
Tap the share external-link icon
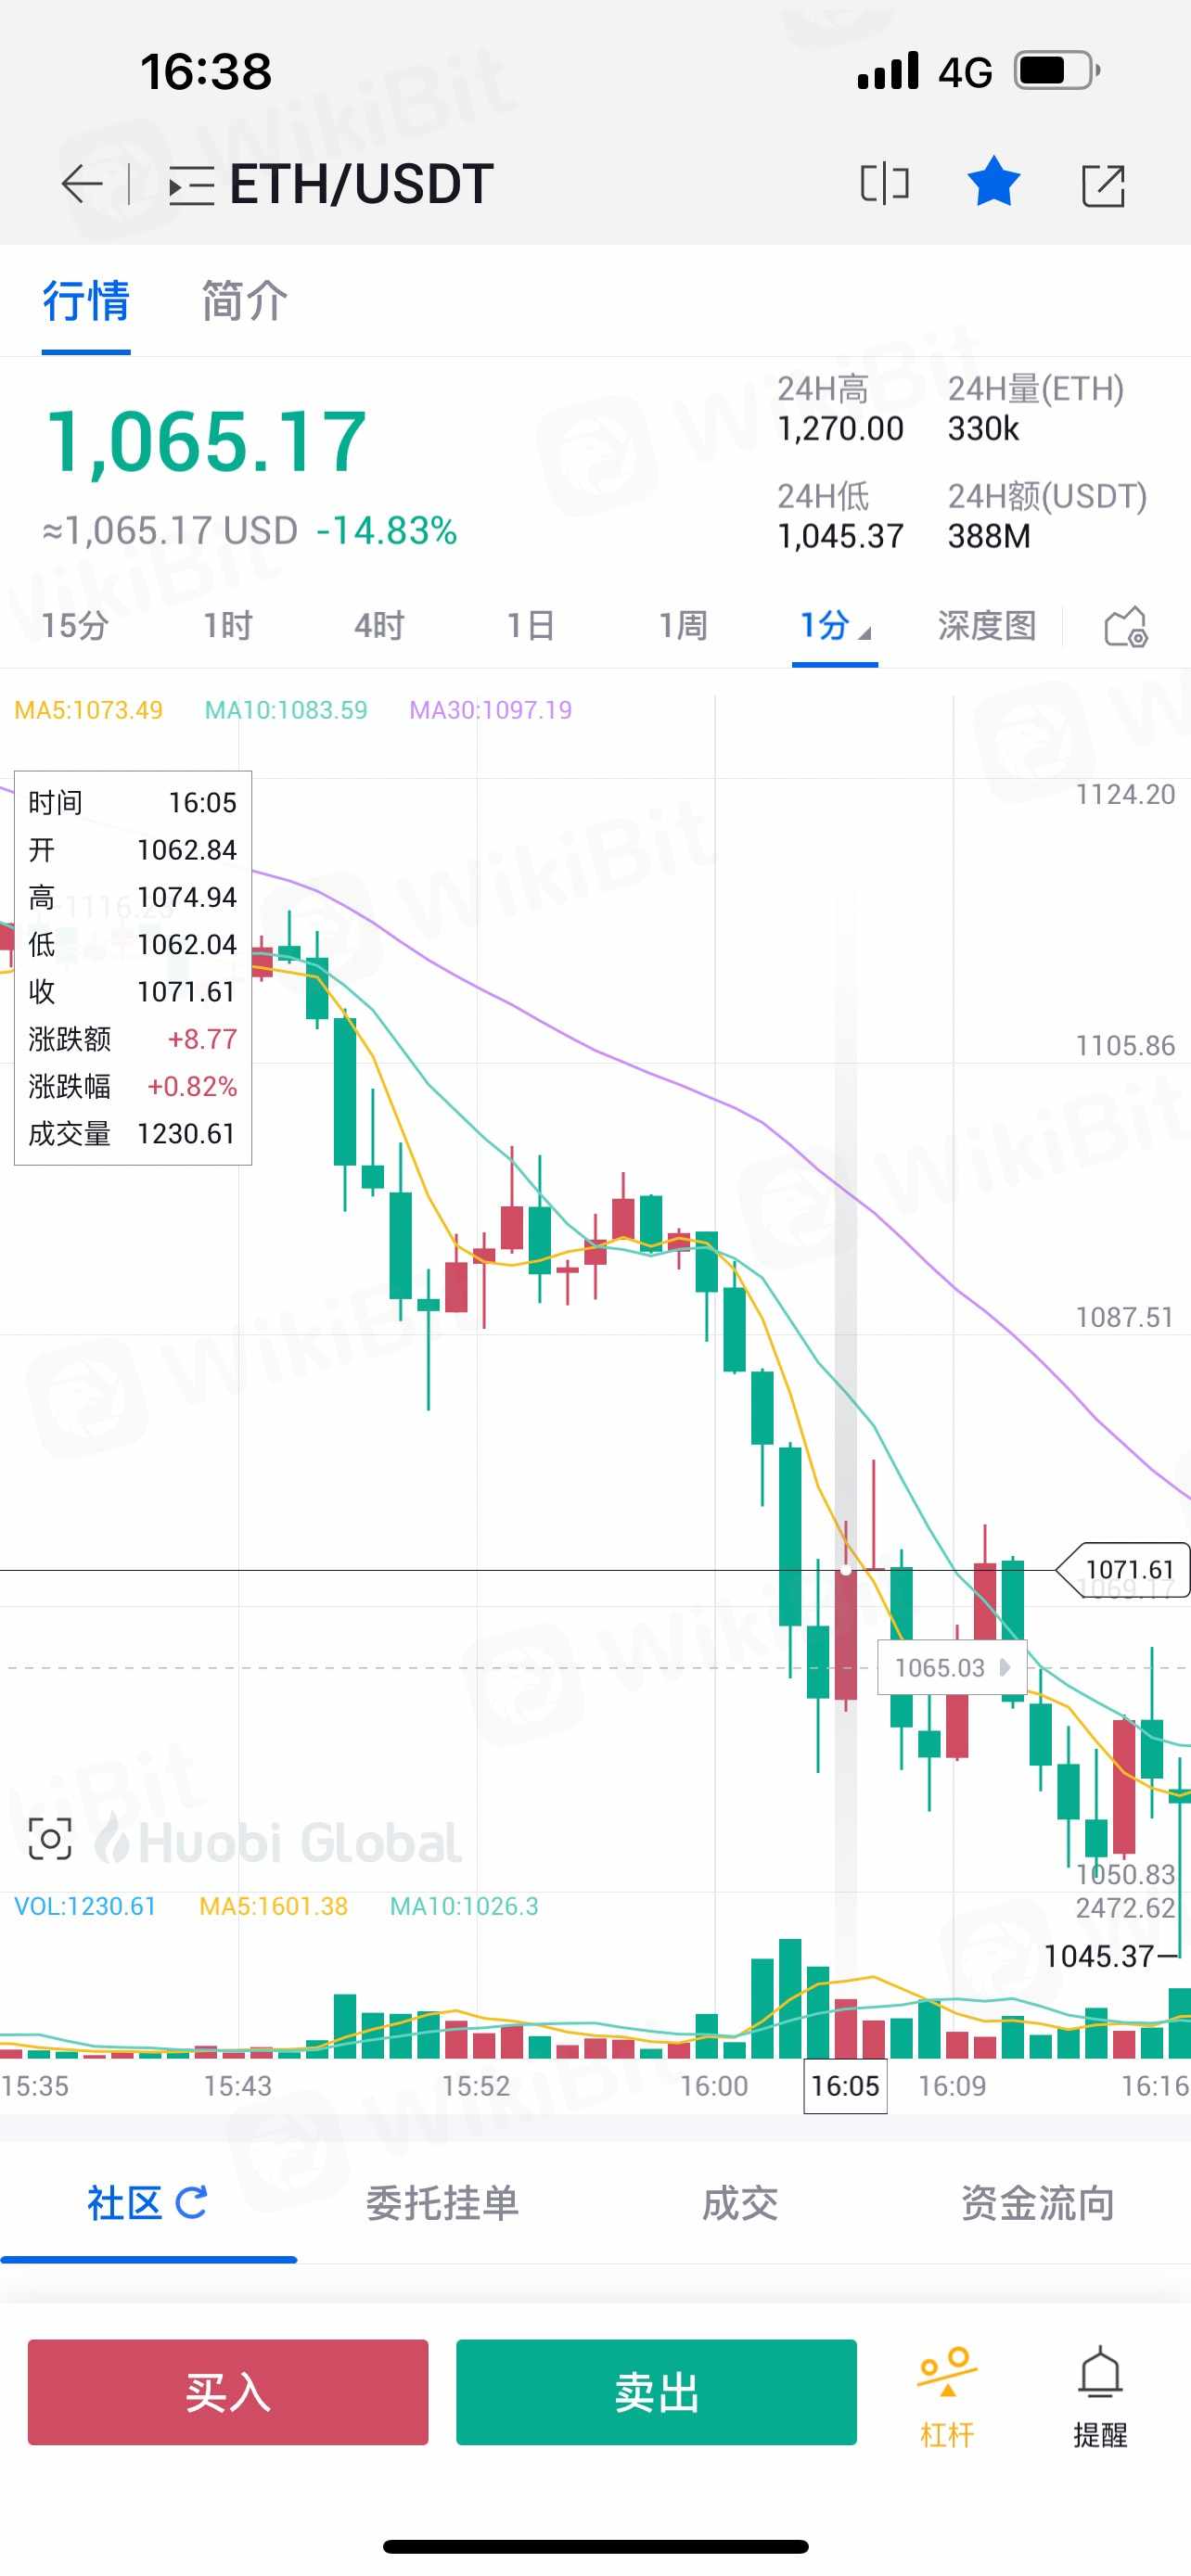click(x=1103, y=185)
